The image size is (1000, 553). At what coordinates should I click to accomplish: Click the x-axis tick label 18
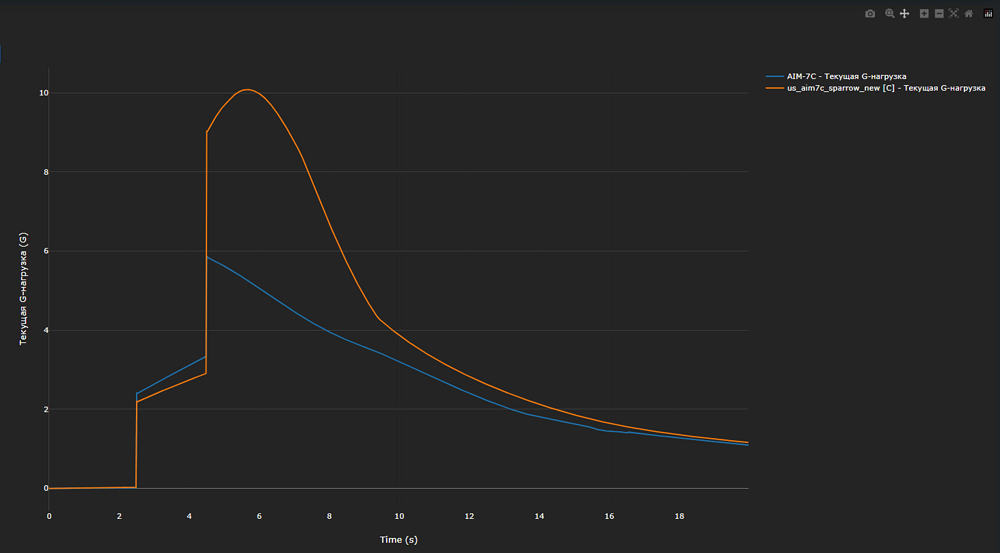click(x=679, y=516)
